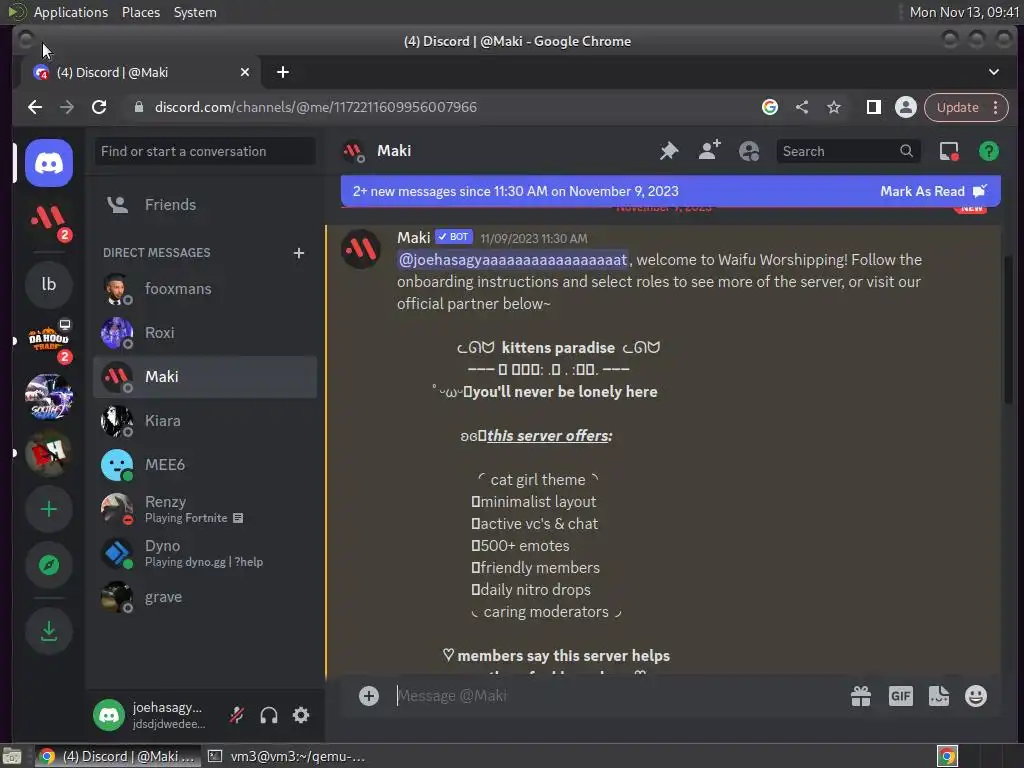Open GIF picker
1024x768 pixels.
click(x=901, y=696)
